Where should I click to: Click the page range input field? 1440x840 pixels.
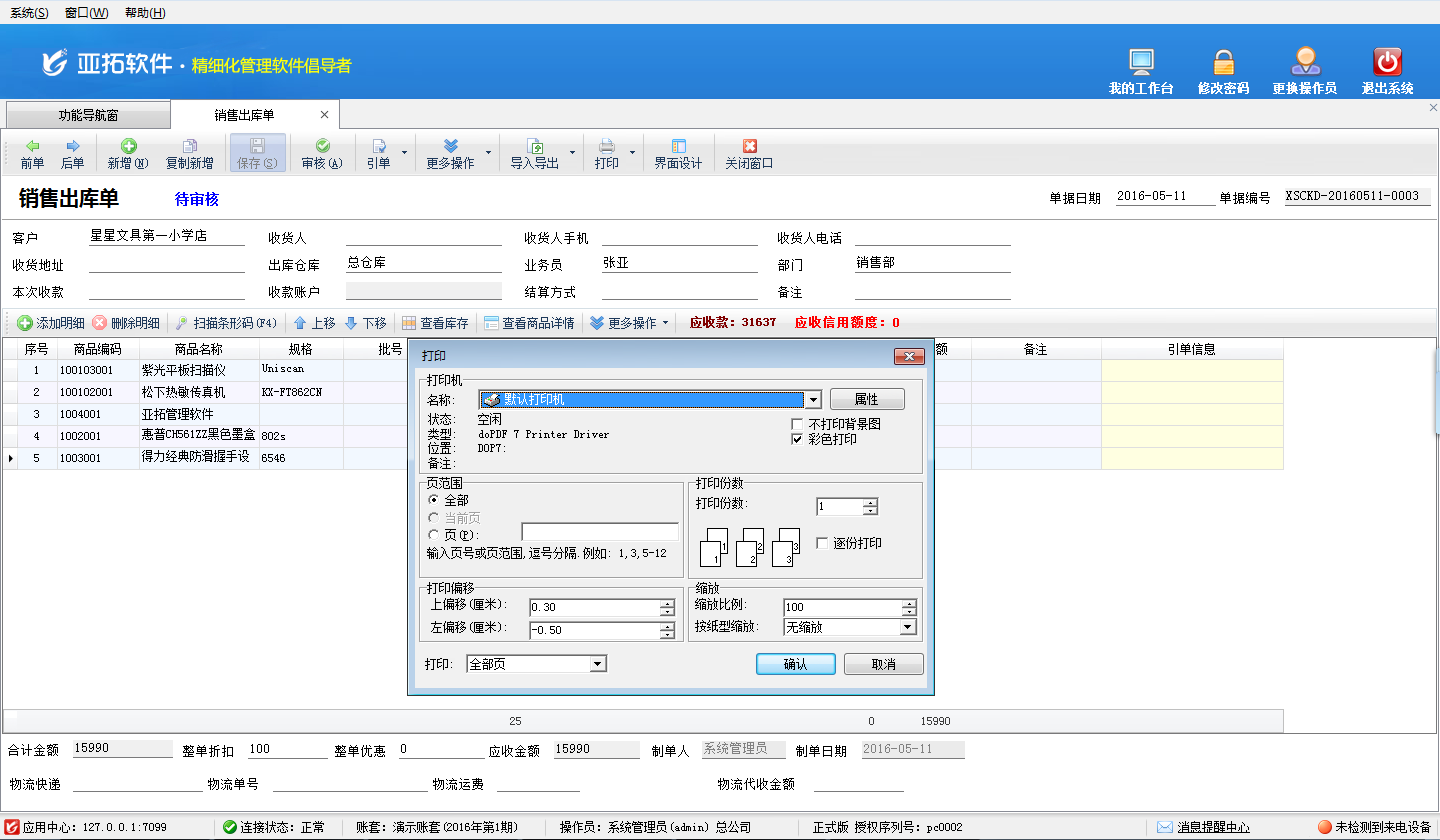point(599,532)
